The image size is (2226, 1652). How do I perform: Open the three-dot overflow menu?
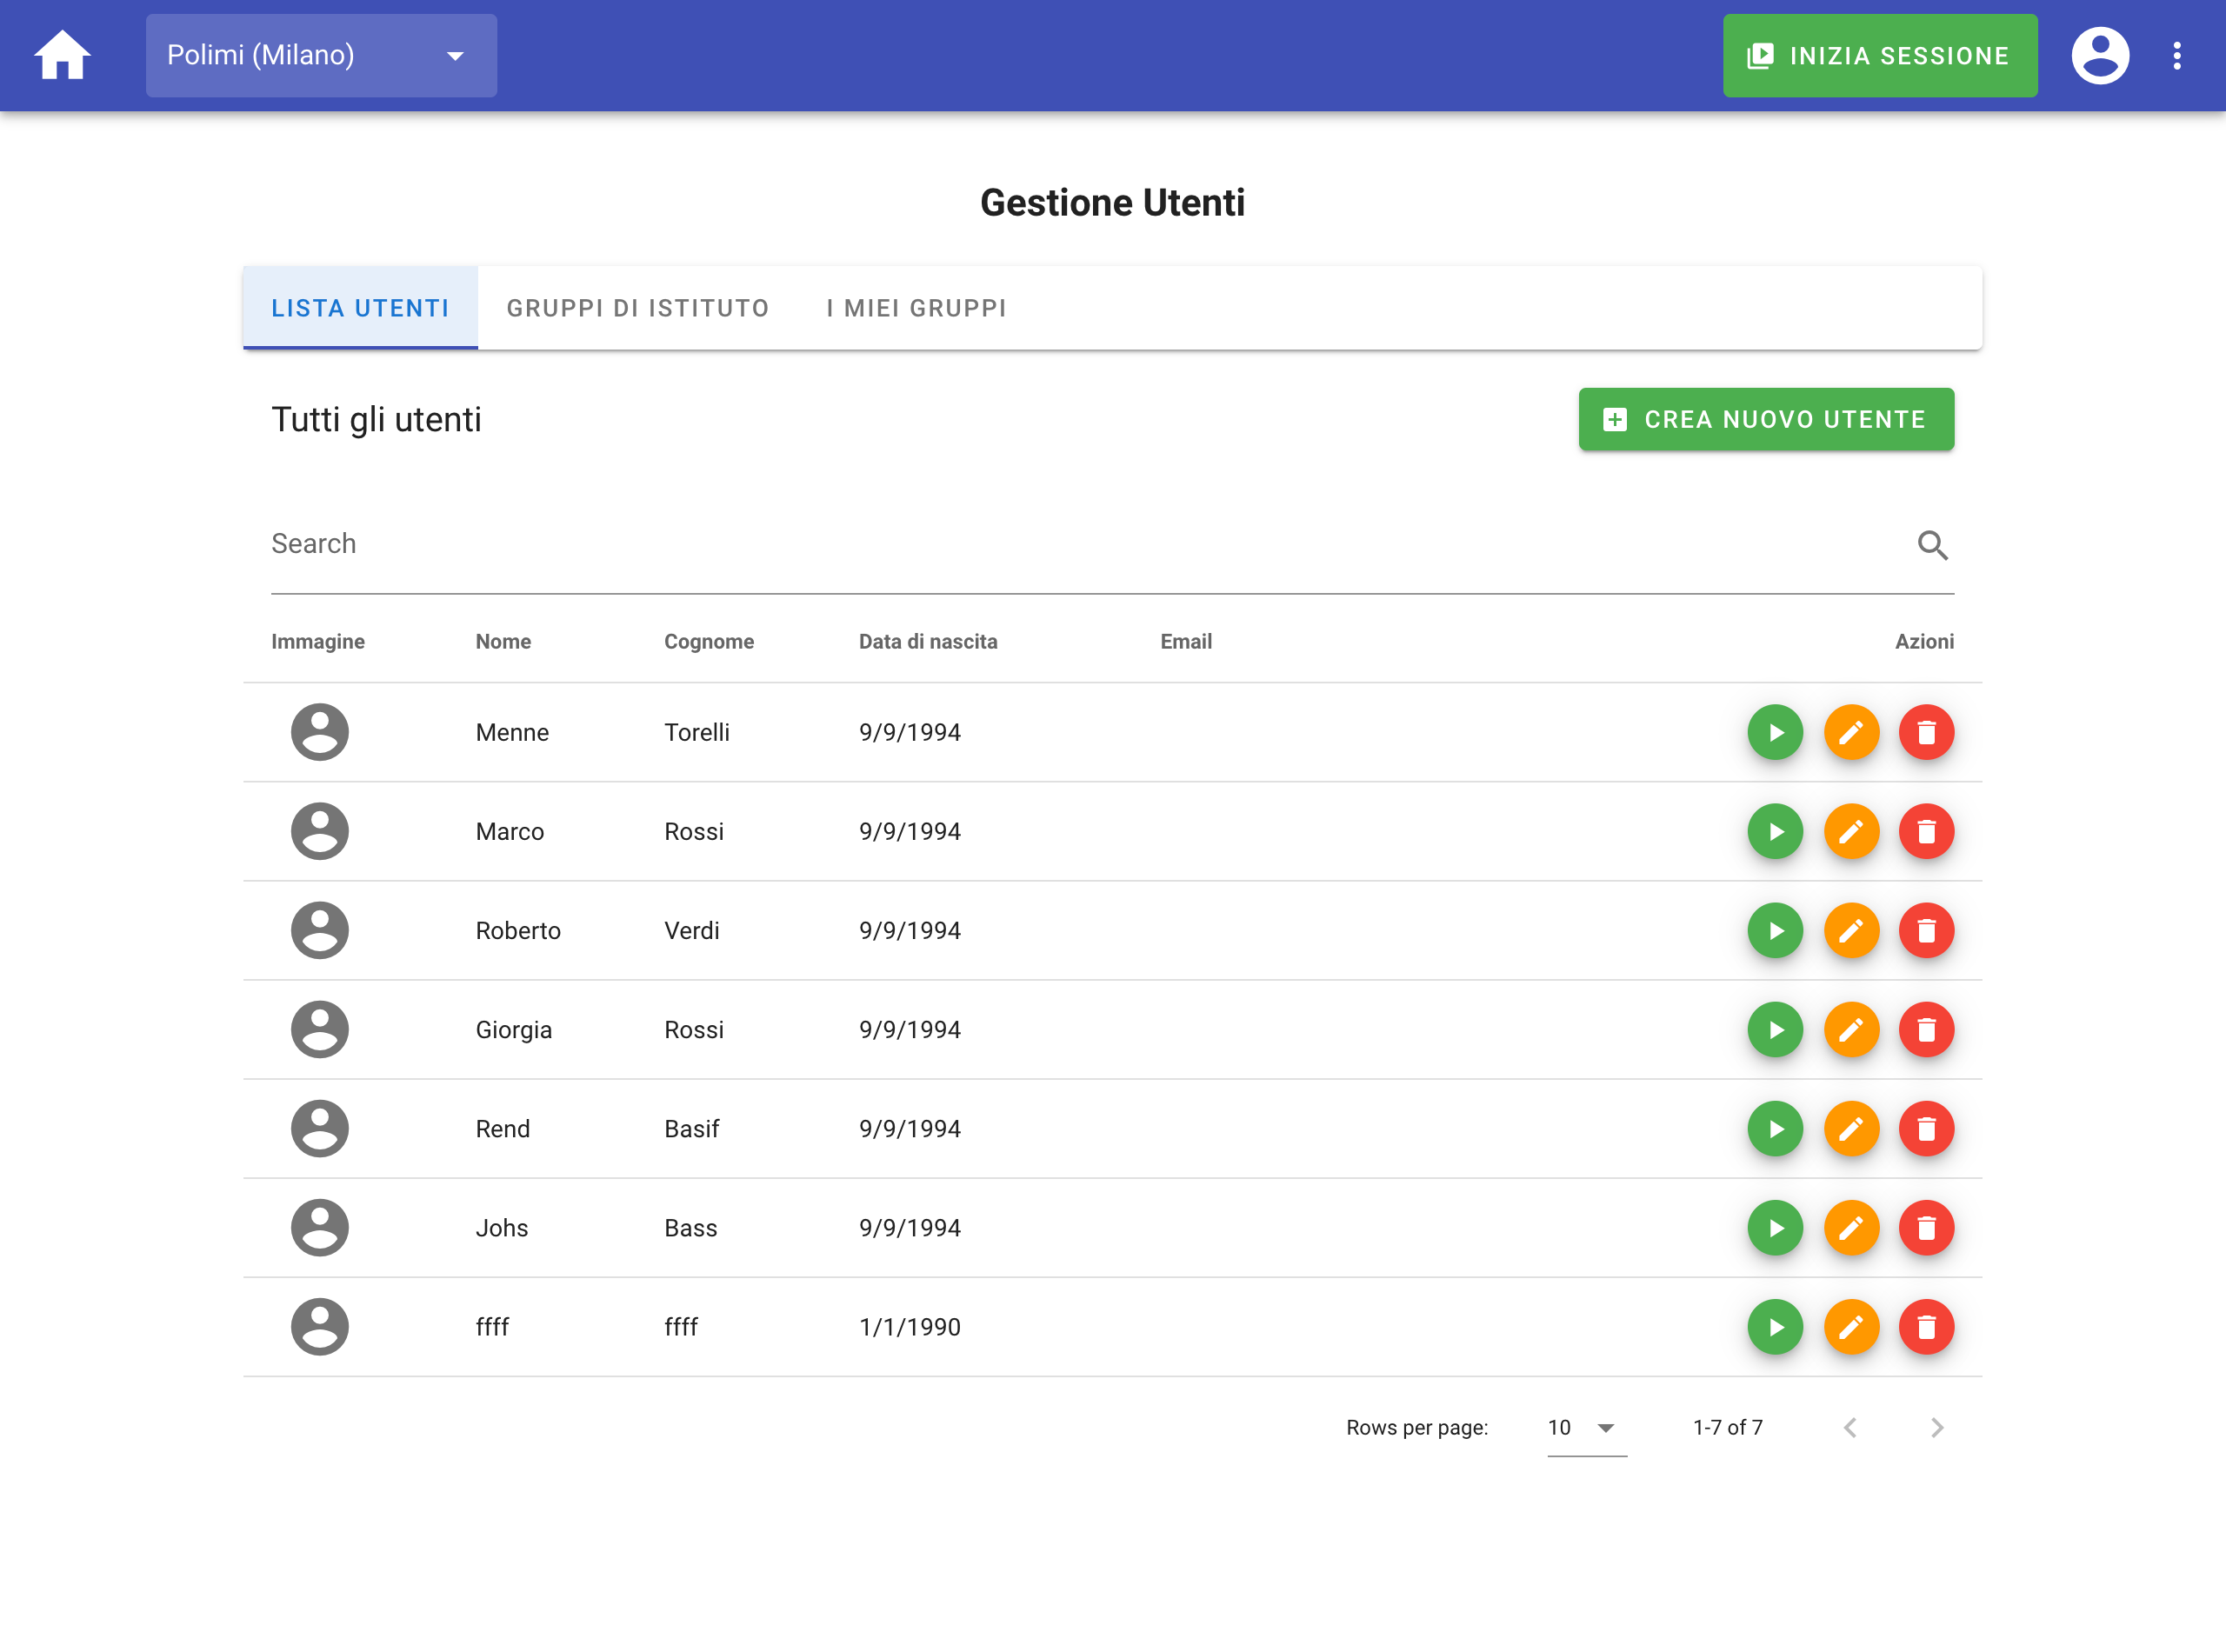(x=2176, y=55)
